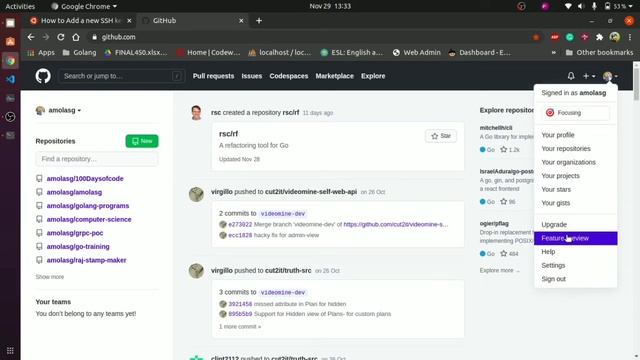This screenshot has width=640, height=360.
Task: Select Your gists in user menu
Action: [x=576, y=203]
